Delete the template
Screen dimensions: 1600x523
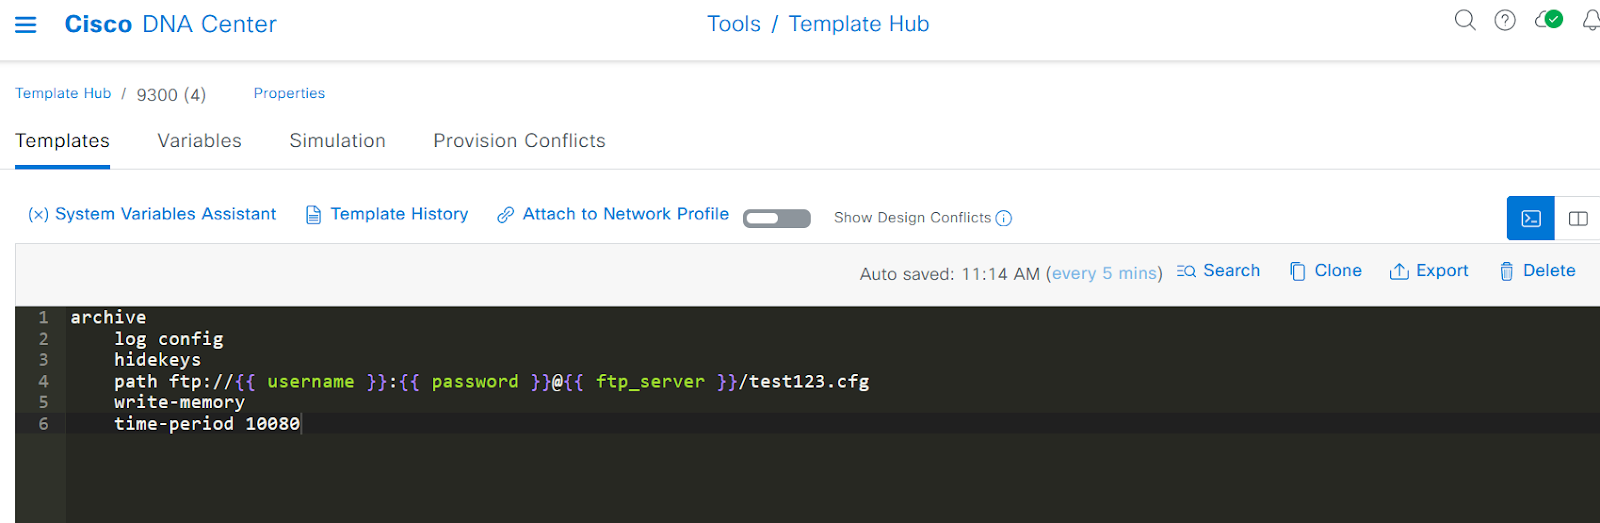point(1537,271)
